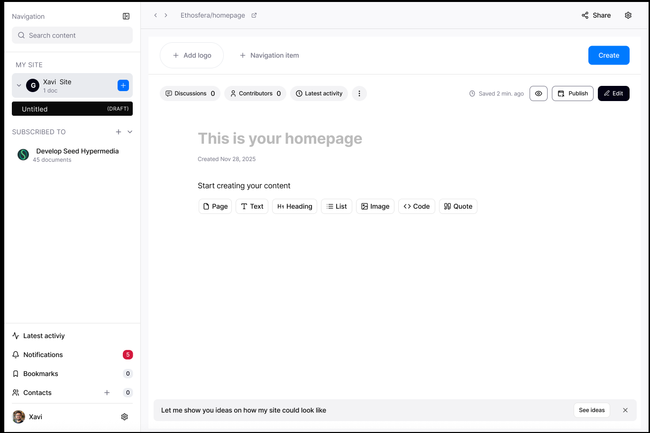Open account settings gear beside Xavi
650x433 pixels.
click(125, 417)
